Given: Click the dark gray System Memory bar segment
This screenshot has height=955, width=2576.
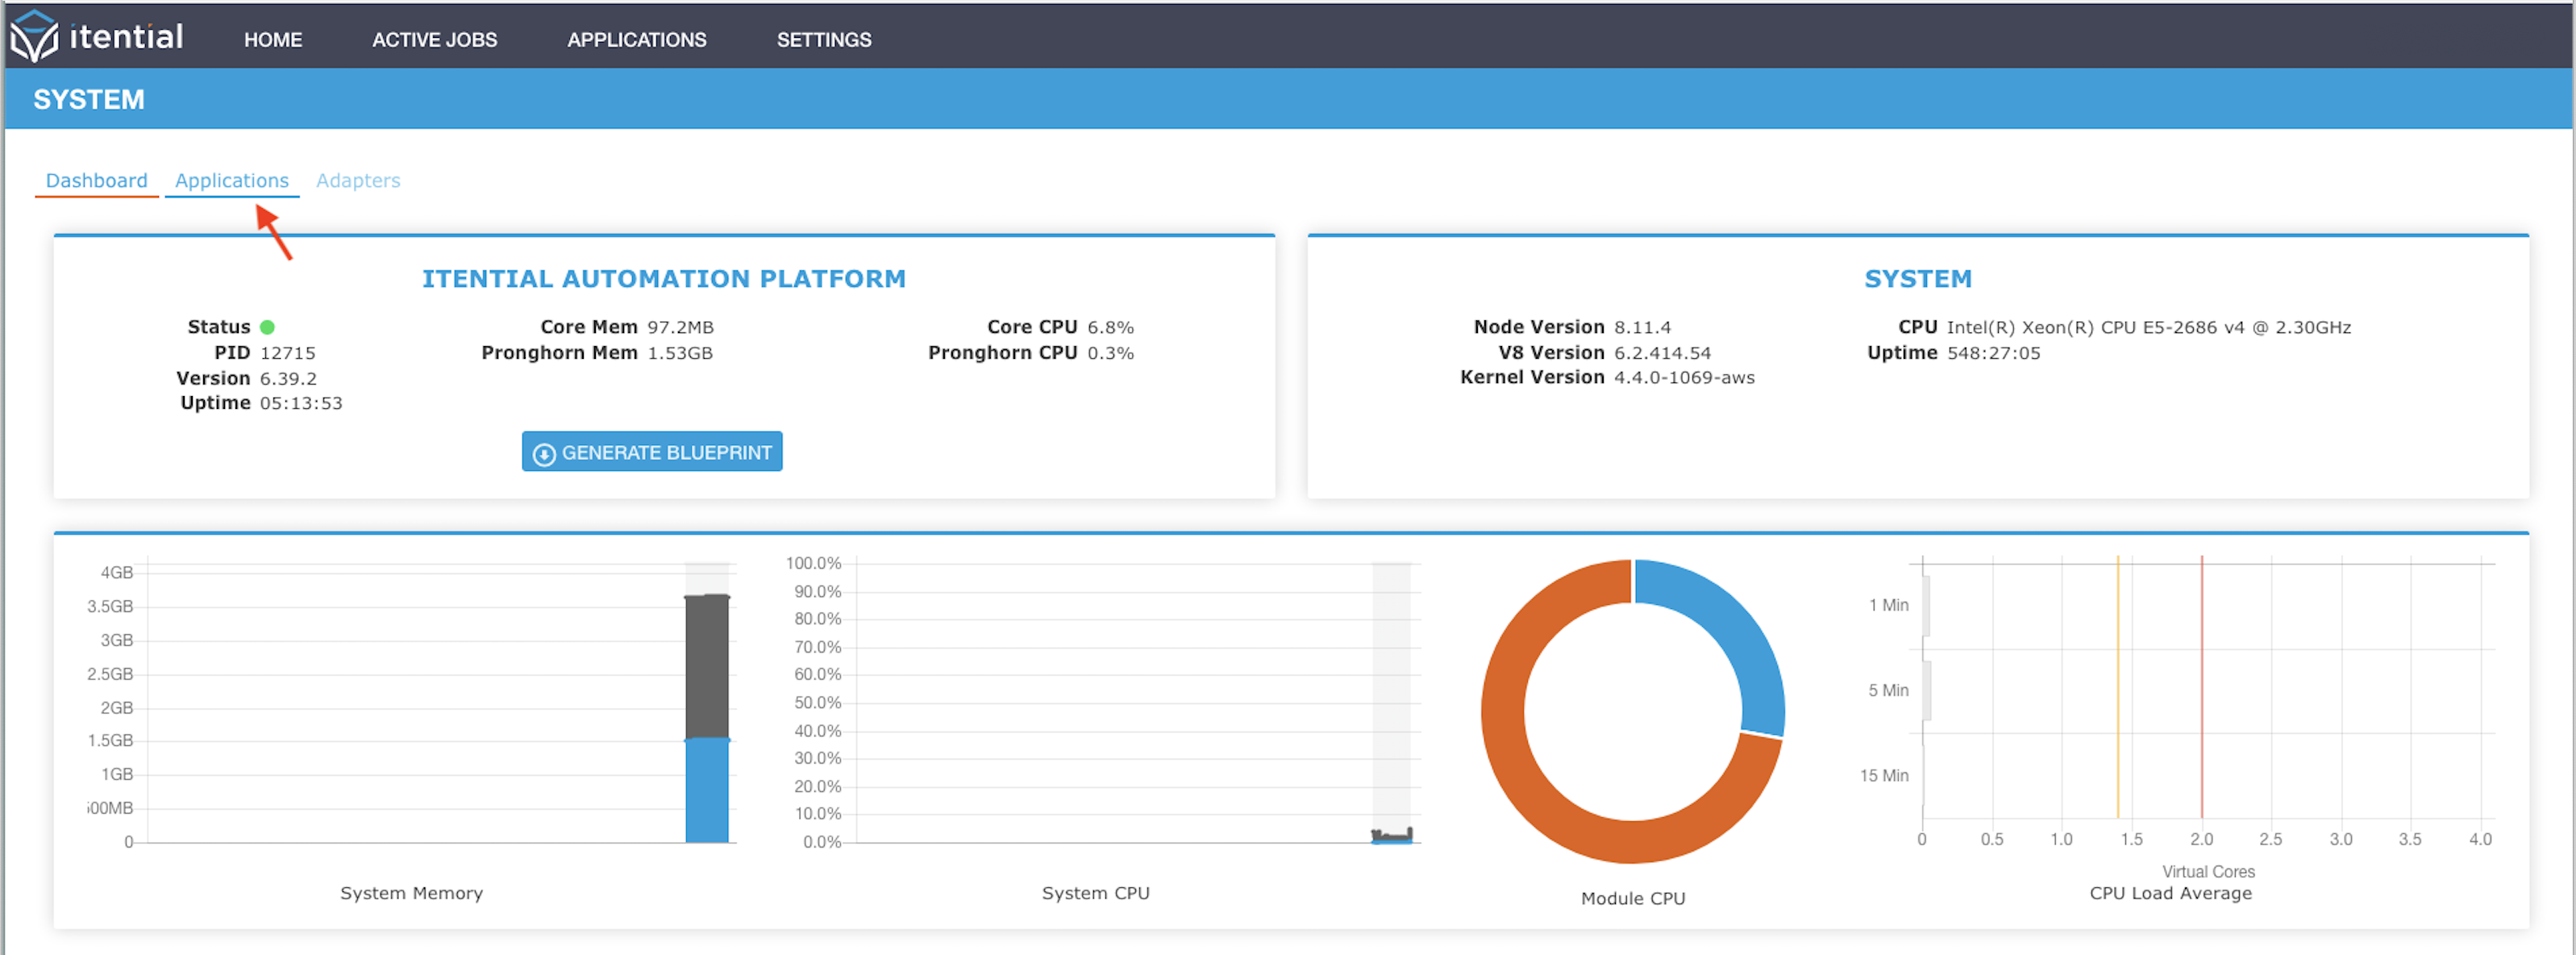Looking at the screenshot, I should [x=707, y=667].
